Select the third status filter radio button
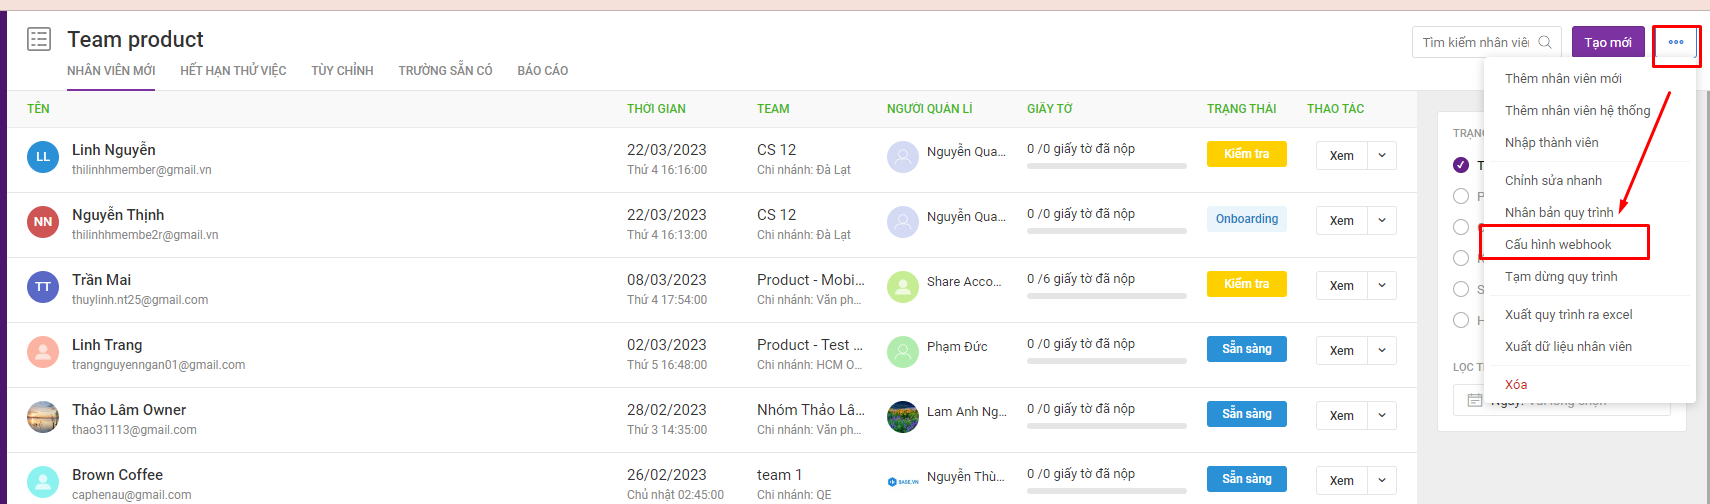Image resolution: width=1710 pixels, height=504 pixels. click(x=1461, y=227)
